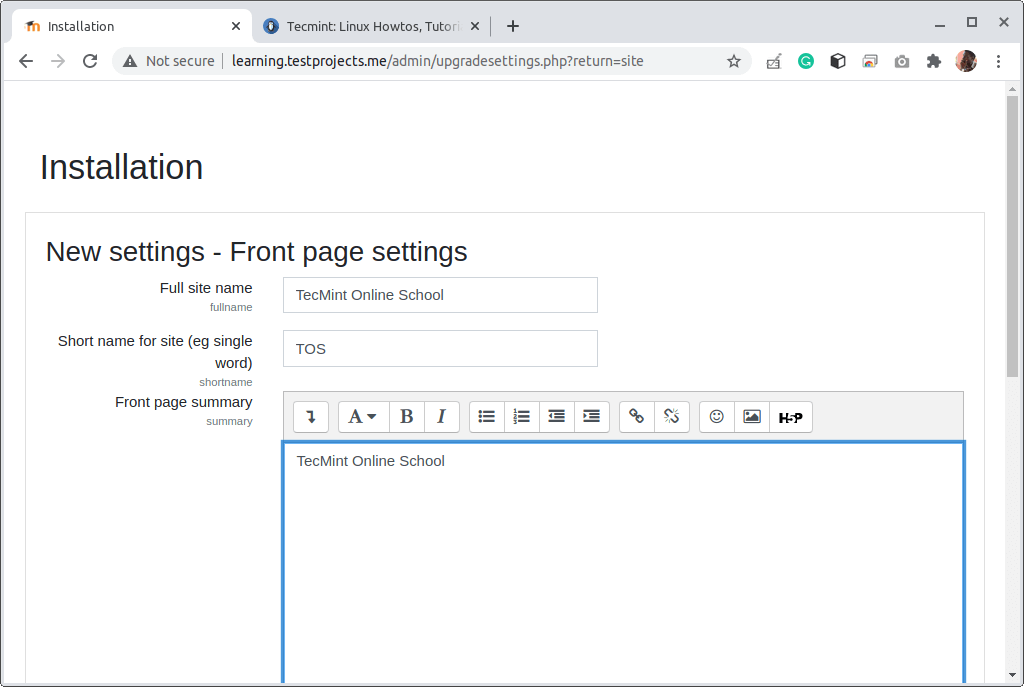Viewport: 1024px width, 687px height.
Task: Expand the editor toolbar toggle arrow
Action: [x=311, y=417]
